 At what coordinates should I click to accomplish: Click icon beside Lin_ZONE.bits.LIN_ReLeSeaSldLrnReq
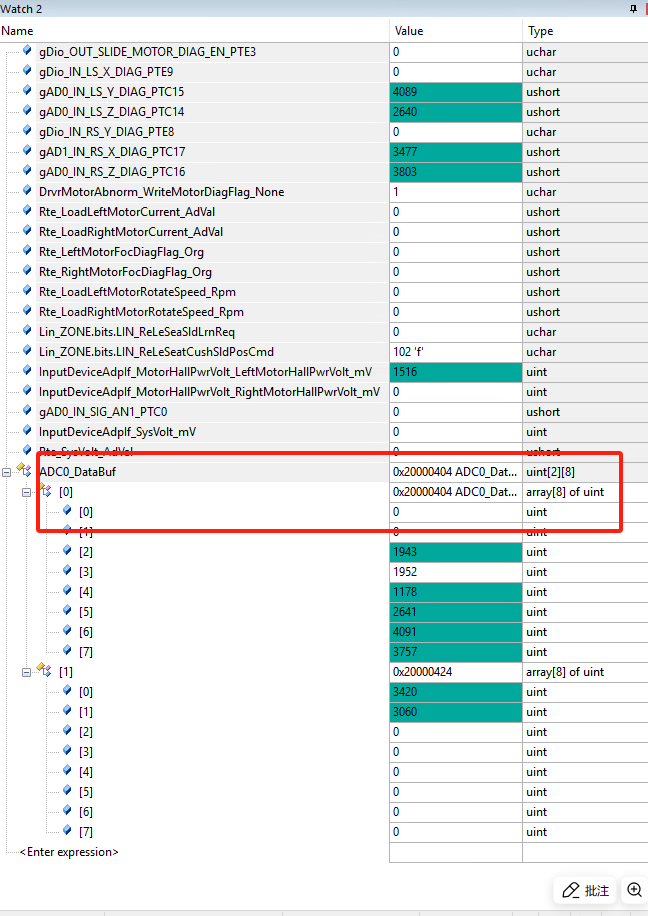27,331
